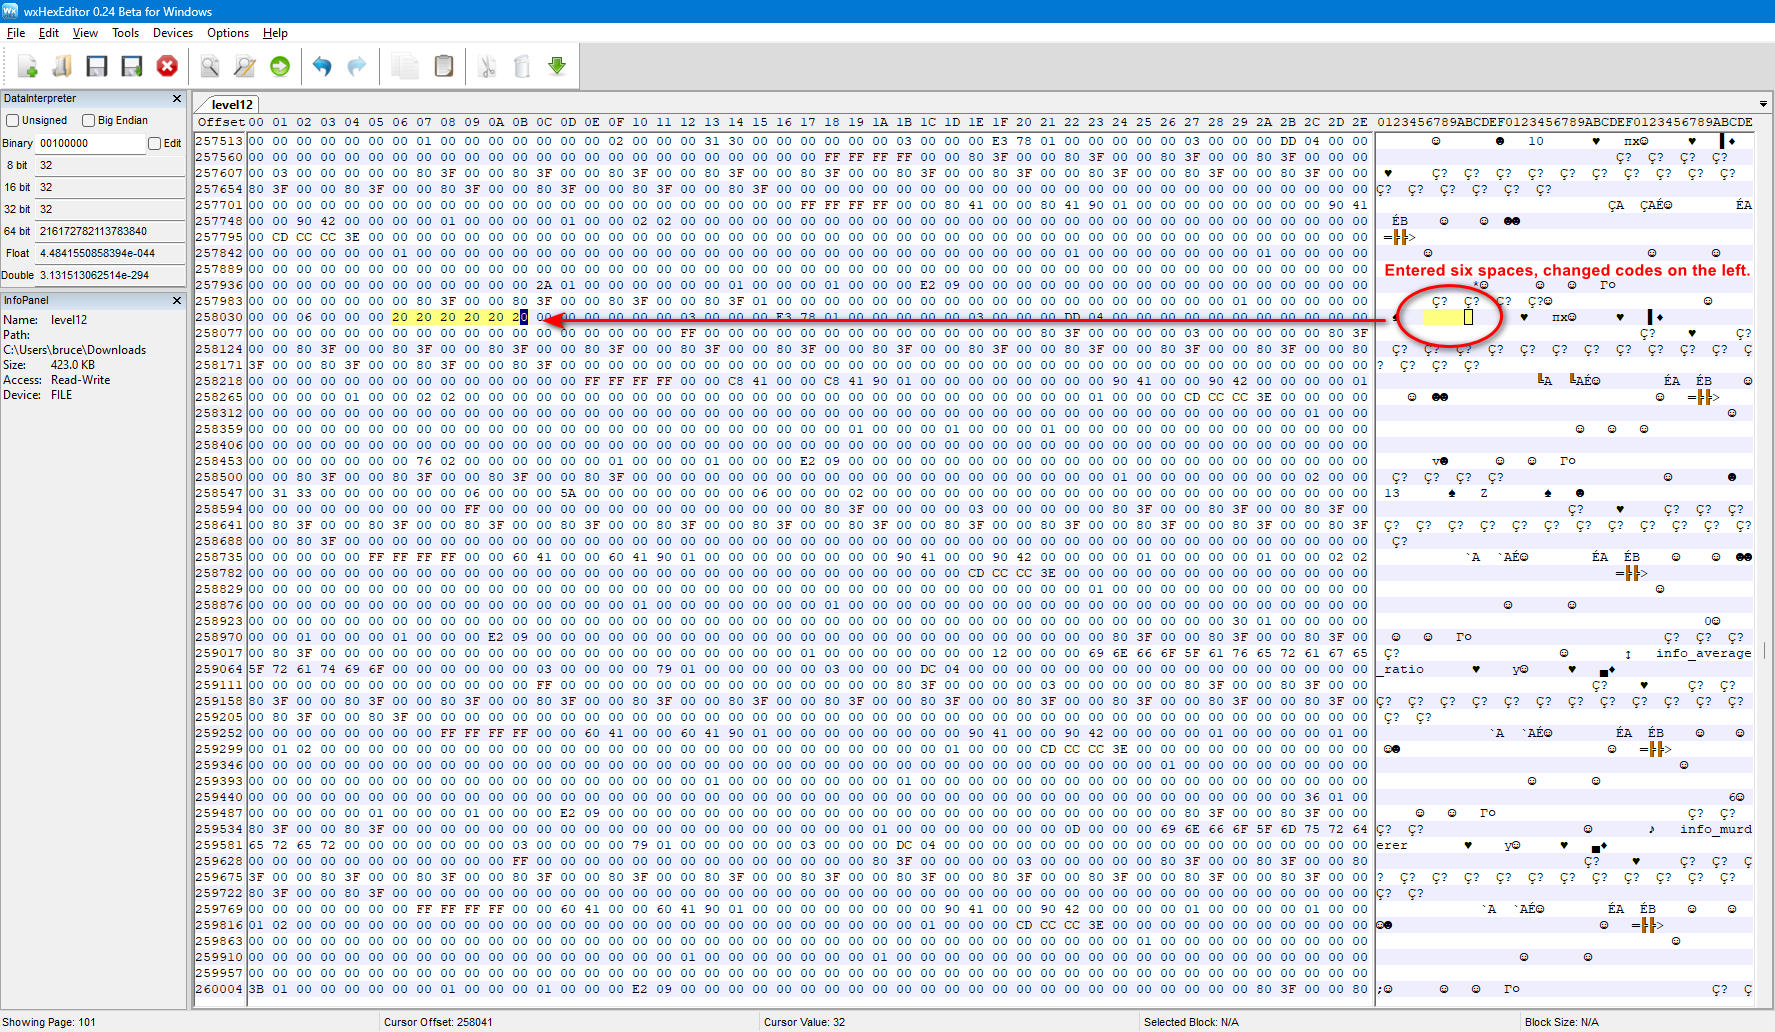This screenshot has width=1775, height=1032.
Task: Click offset row 257513
Action: coord(219,141)
